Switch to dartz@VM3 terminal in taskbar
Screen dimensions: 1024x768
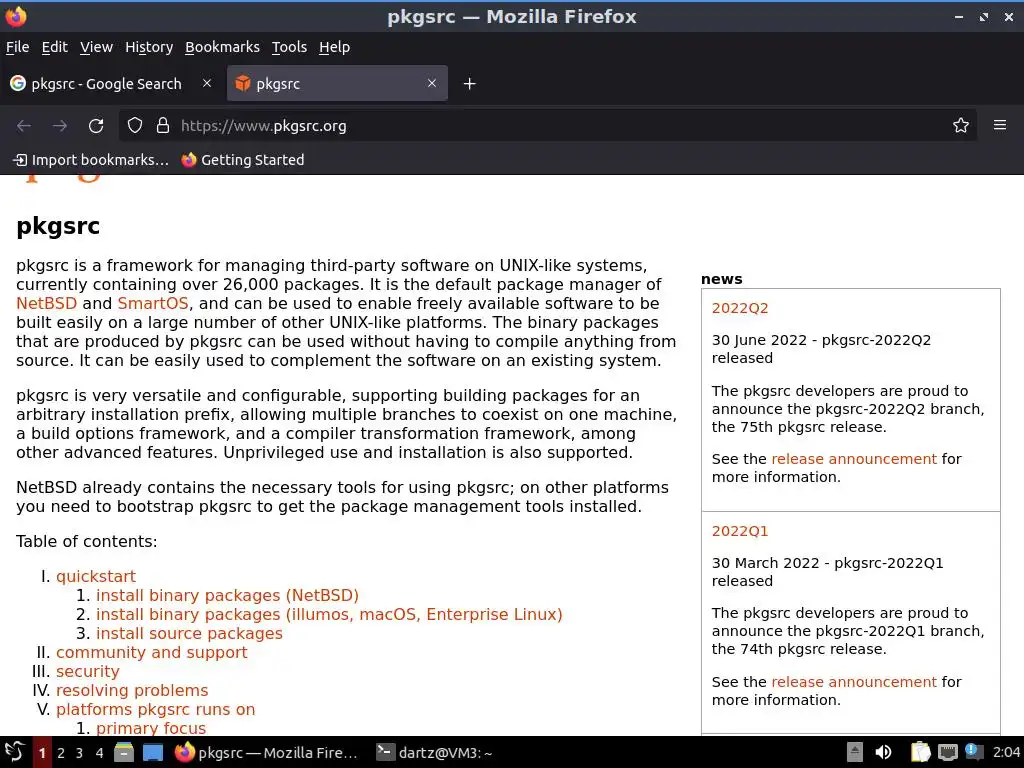pos(435,752)
